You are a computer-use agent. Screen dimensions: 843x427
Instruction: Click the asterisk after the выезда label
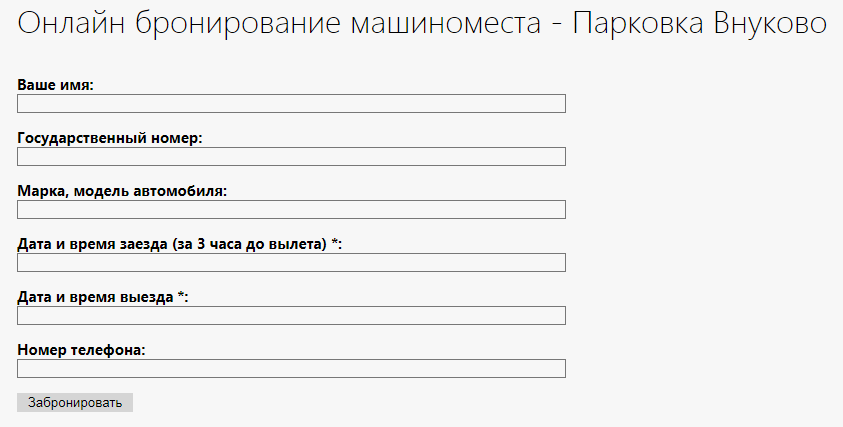[181, 296]
